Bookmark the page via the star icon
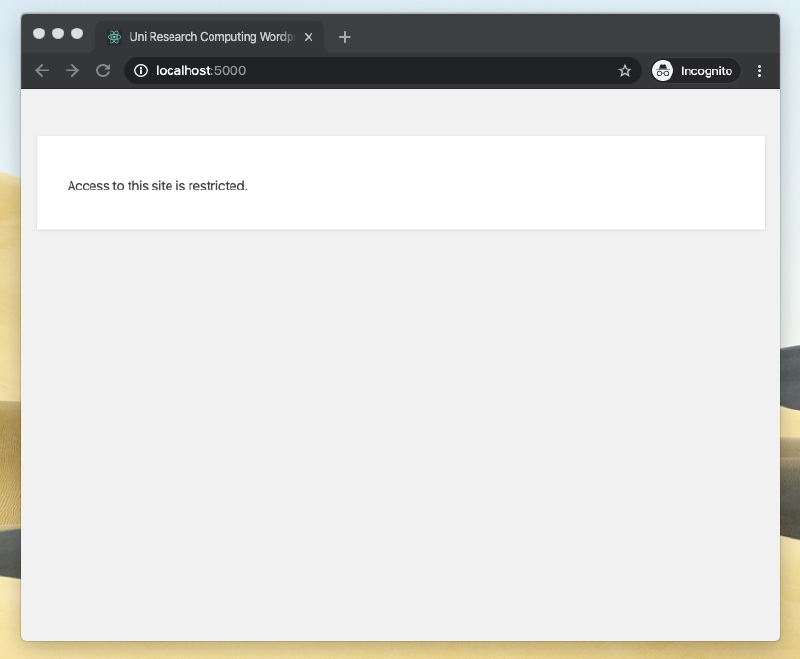The width and height of the screenshot is (800, 659). [x=625, y=70]
